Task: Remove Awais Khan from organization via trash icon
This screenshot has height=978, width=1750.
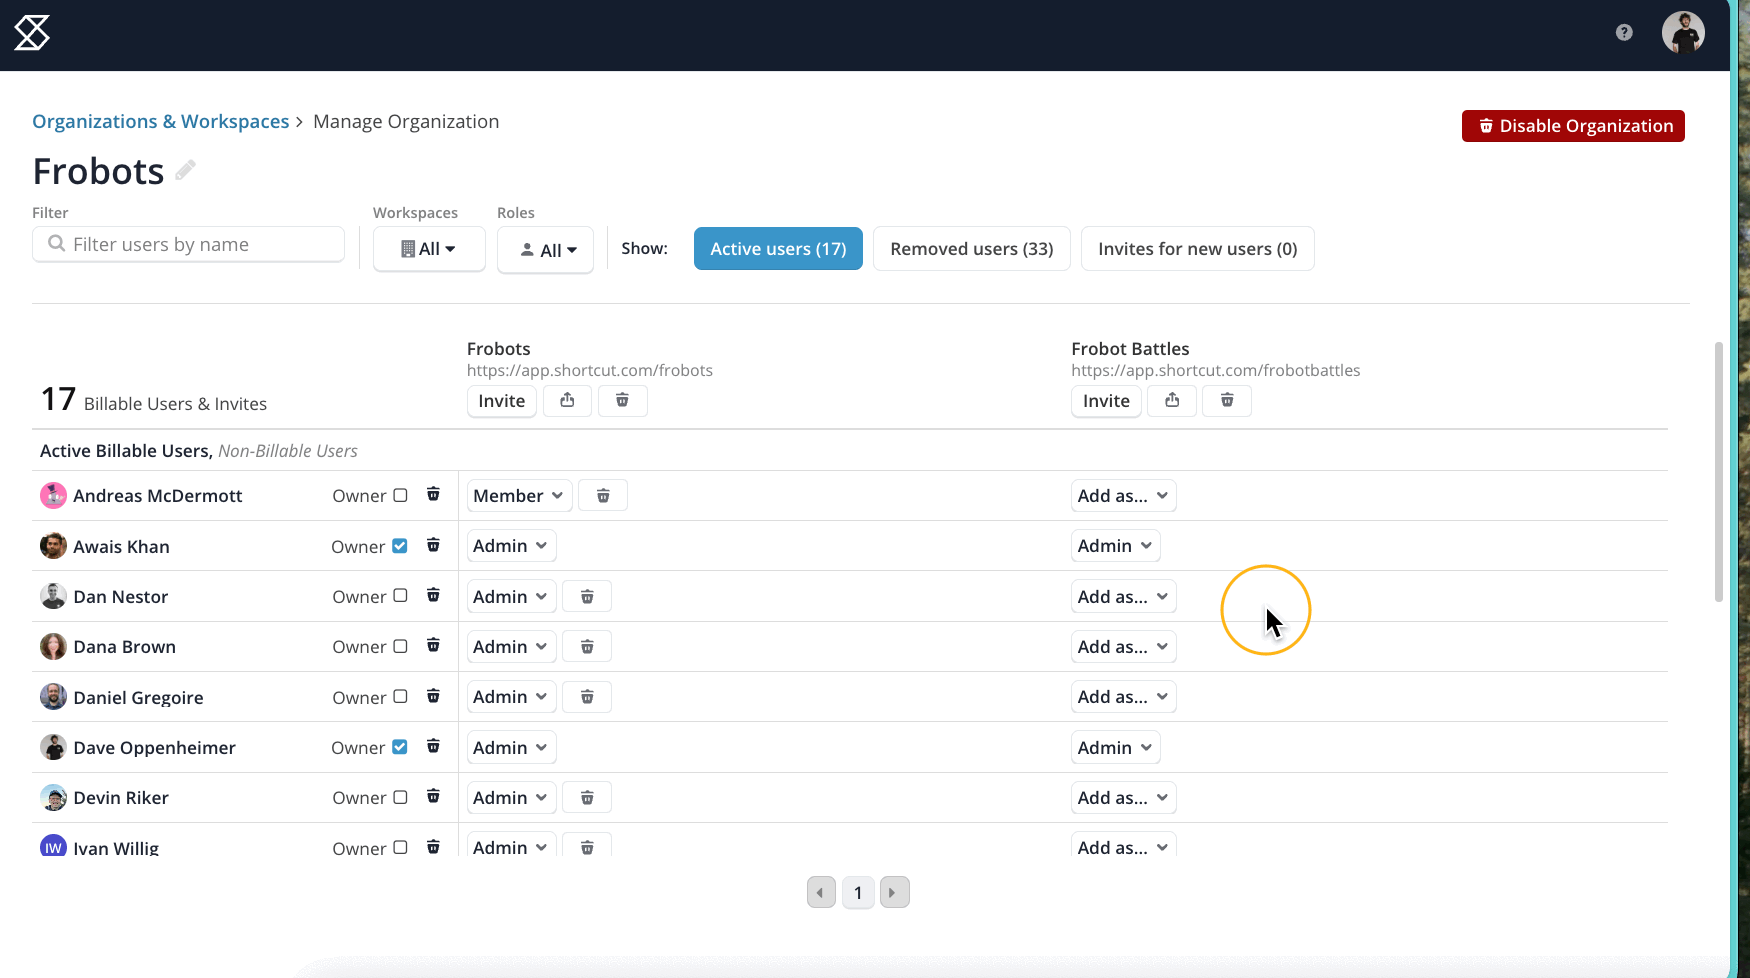Action: 433,545
